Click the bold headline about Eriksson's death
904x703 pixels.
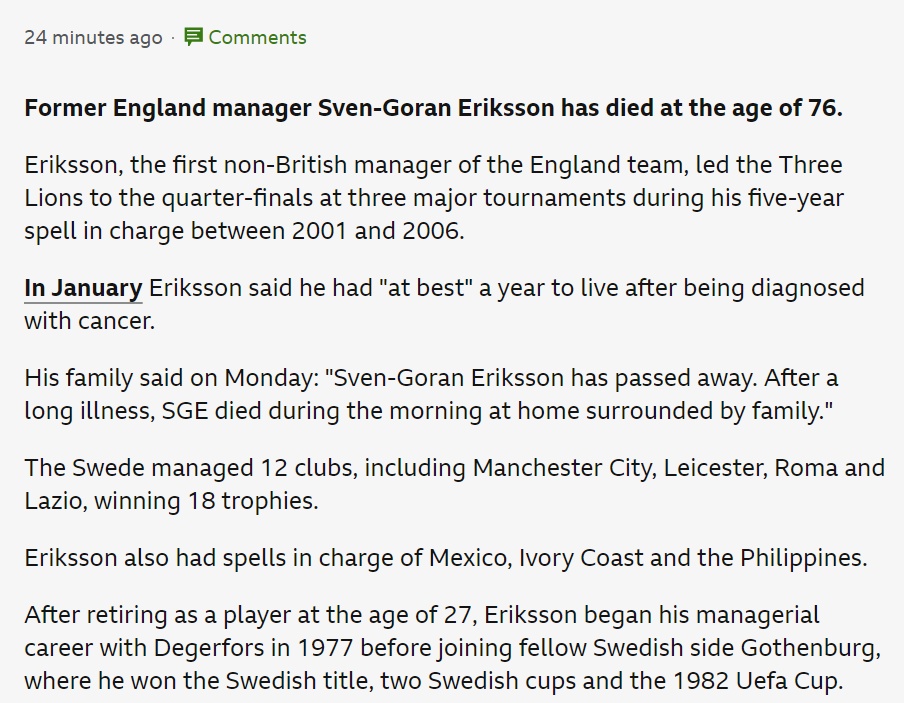tap(433, 108)
